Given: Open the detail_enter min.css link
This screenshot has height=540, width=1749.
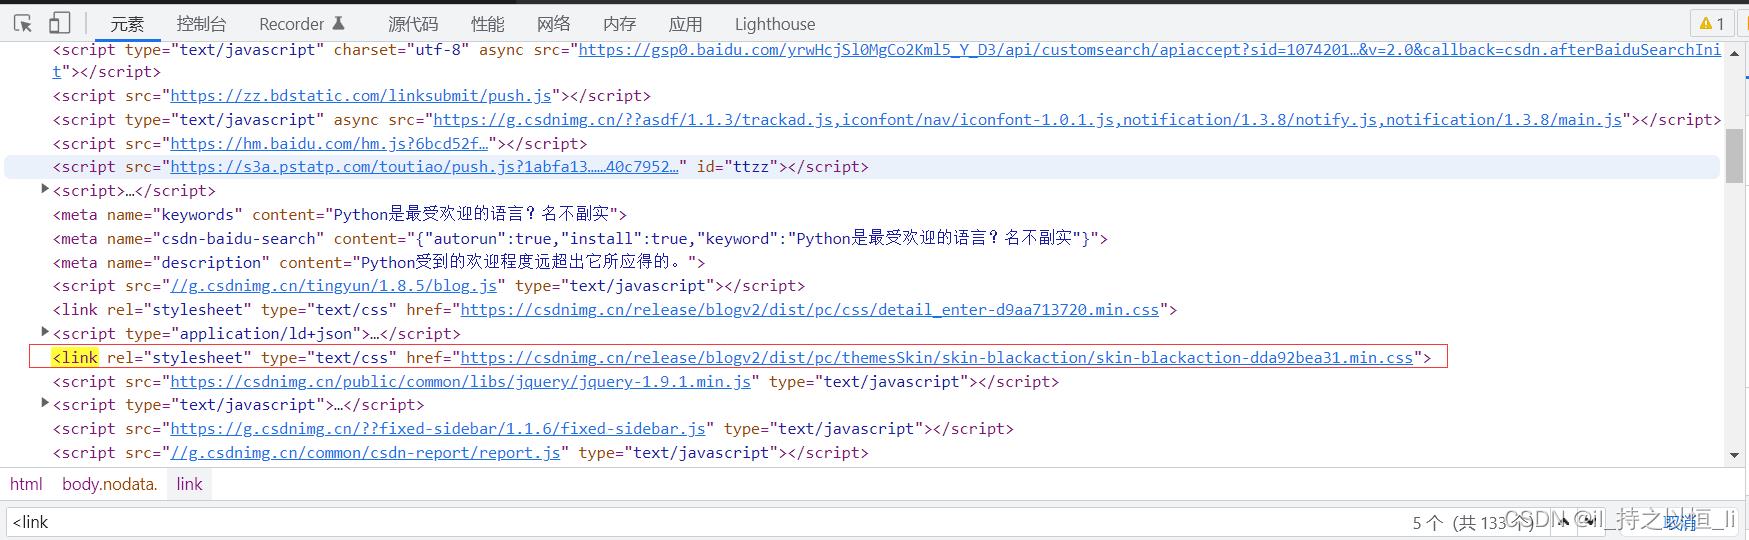Looking at the screenshot, I should click(x=809, y=310).
